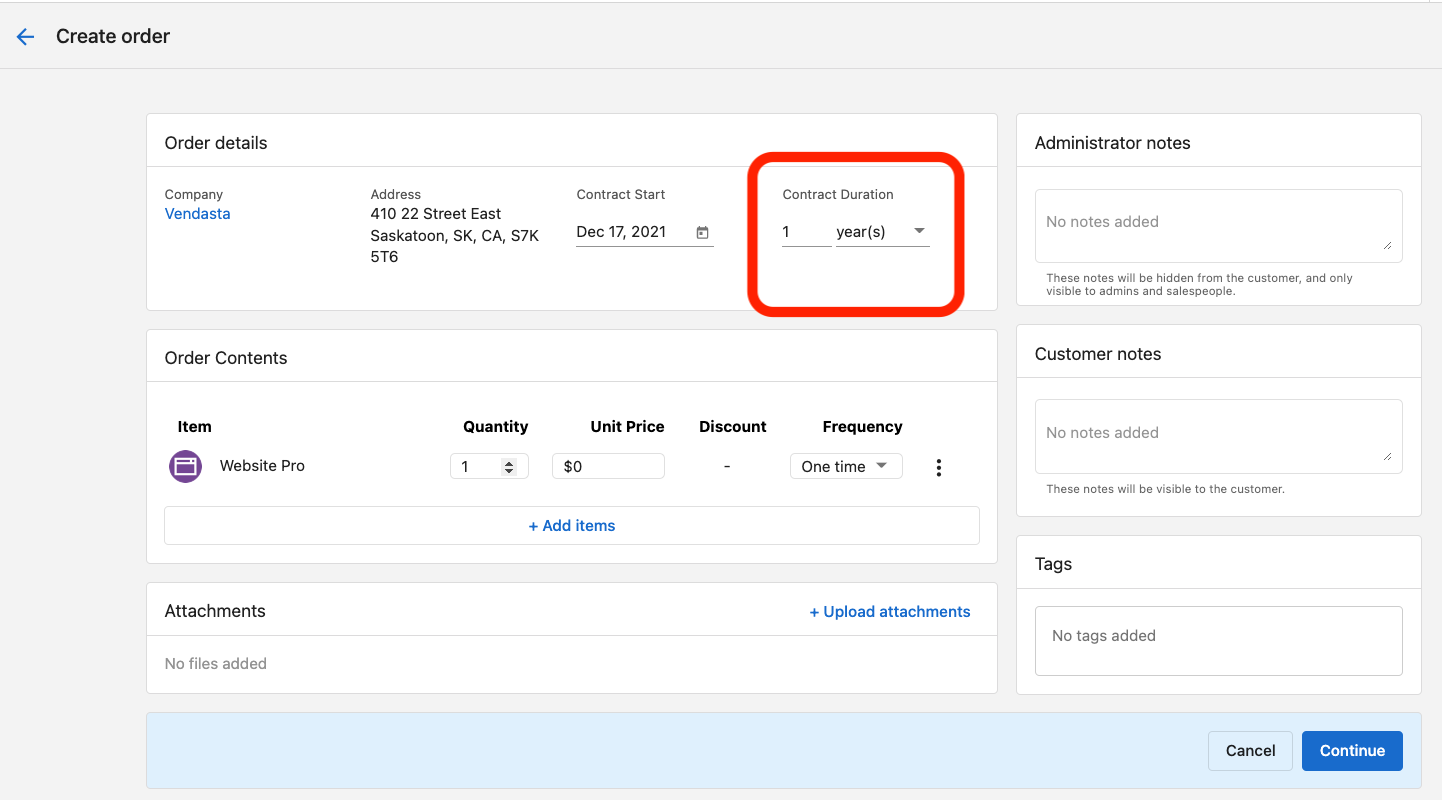Image resolution: width=1442 pixels, height=800 pixels.
Task: Click the Create order page title
Action: tap(113, 37)
